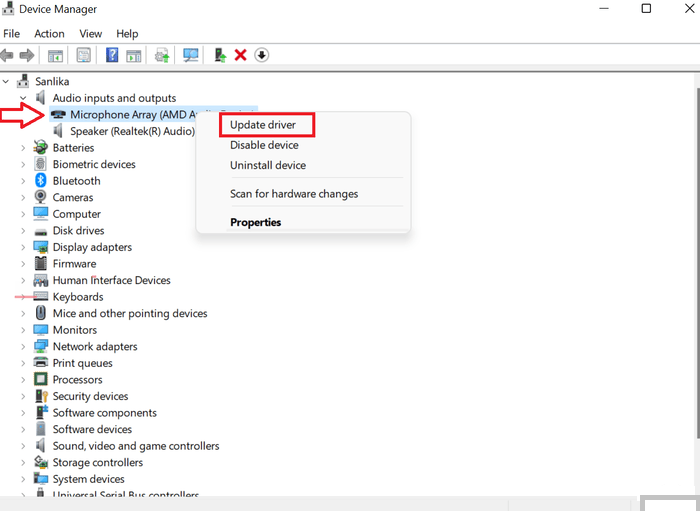
Task: Click the Print queues printer icon
Action: pyautogui.click(x=41, y=362)
